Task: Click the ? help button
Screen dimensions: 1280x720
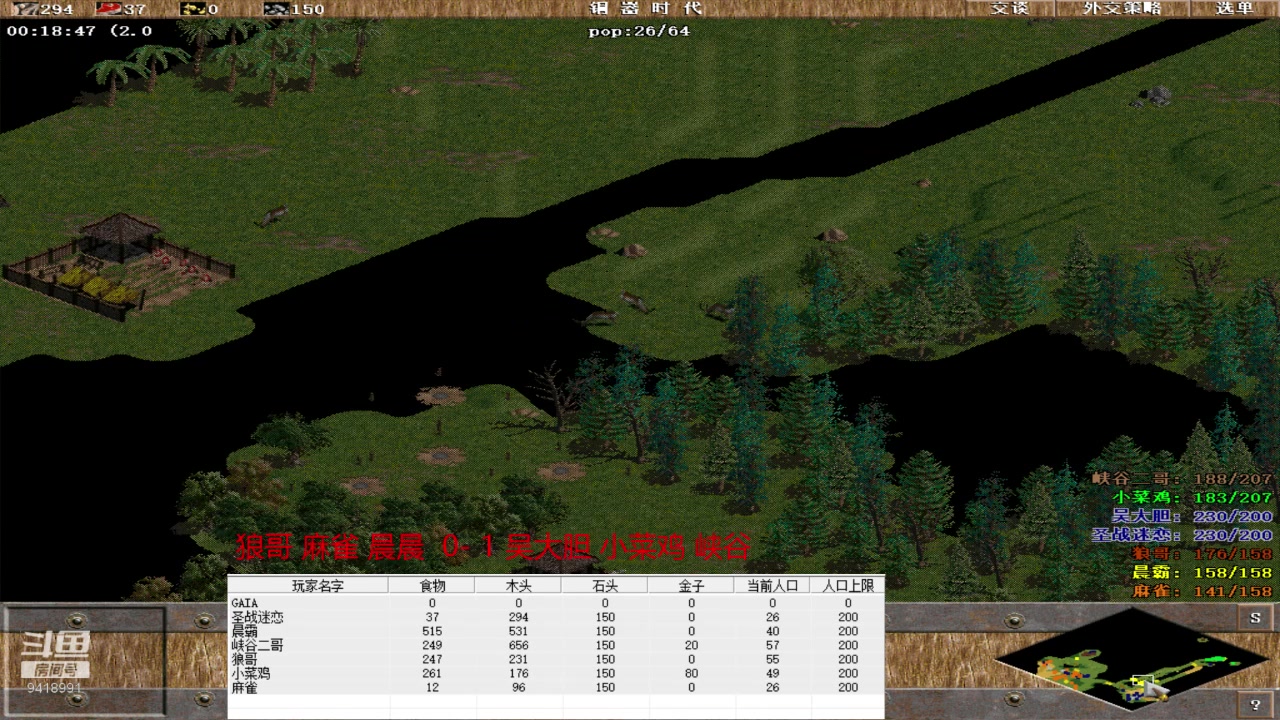Action: tap(1255, 705)
